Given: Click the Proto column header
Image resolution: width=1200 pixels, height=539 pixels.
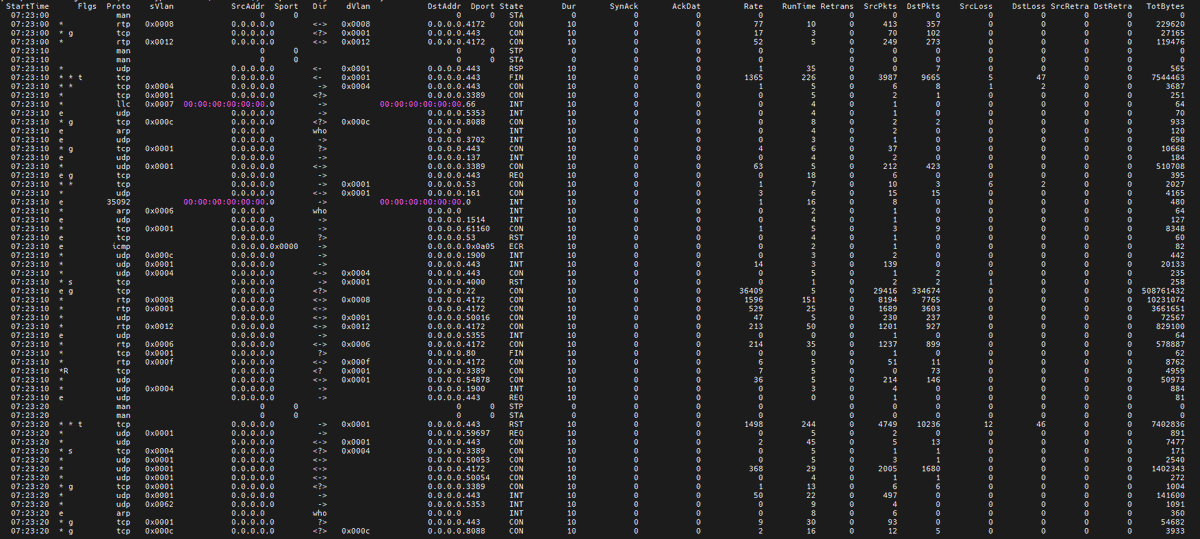Looking at the screenshot, I should pos(119,6).
